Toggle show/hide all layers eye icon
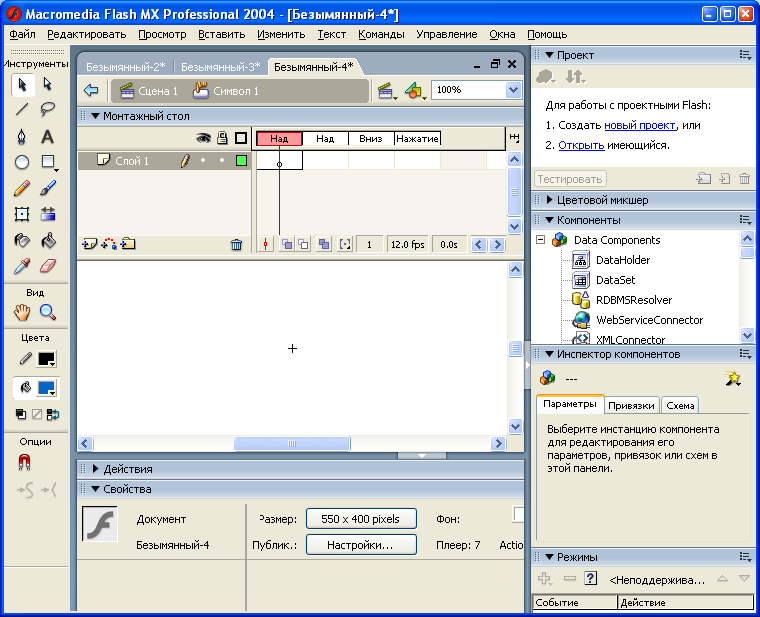The width and height of the screenshot is (760, 617). point(204,138)
